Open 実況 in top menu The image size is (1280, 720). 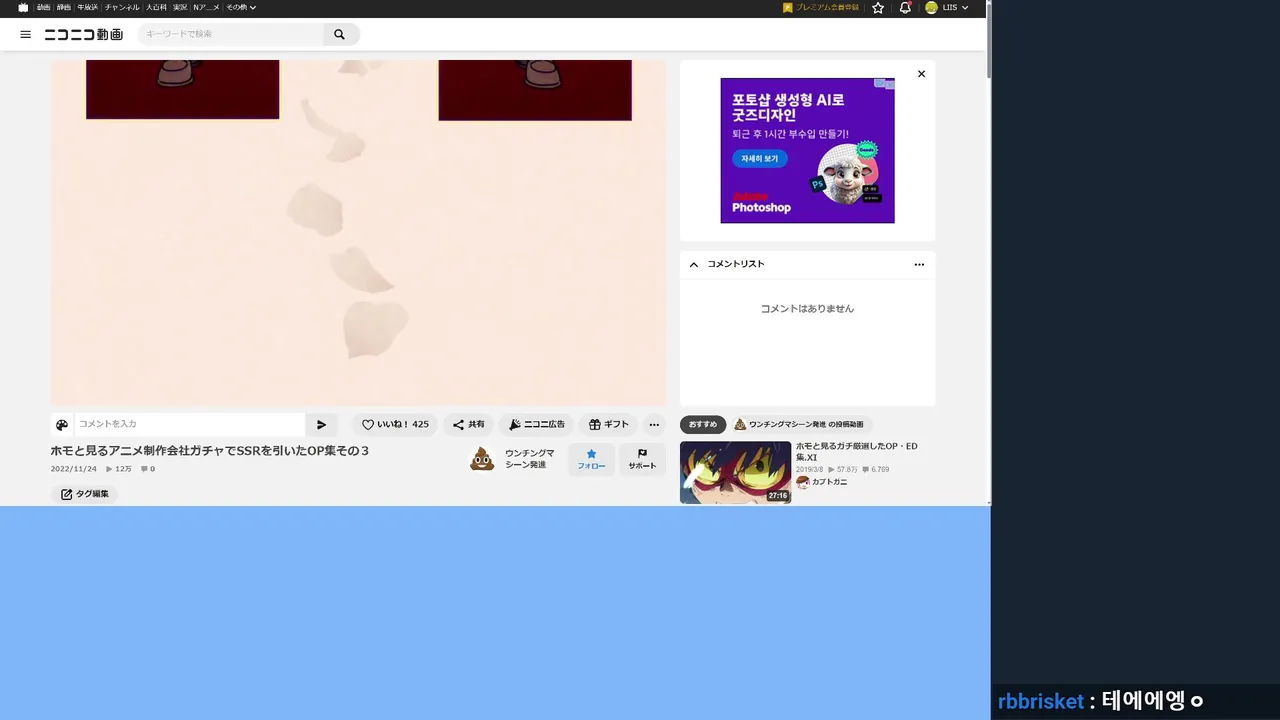click(180, 7)
